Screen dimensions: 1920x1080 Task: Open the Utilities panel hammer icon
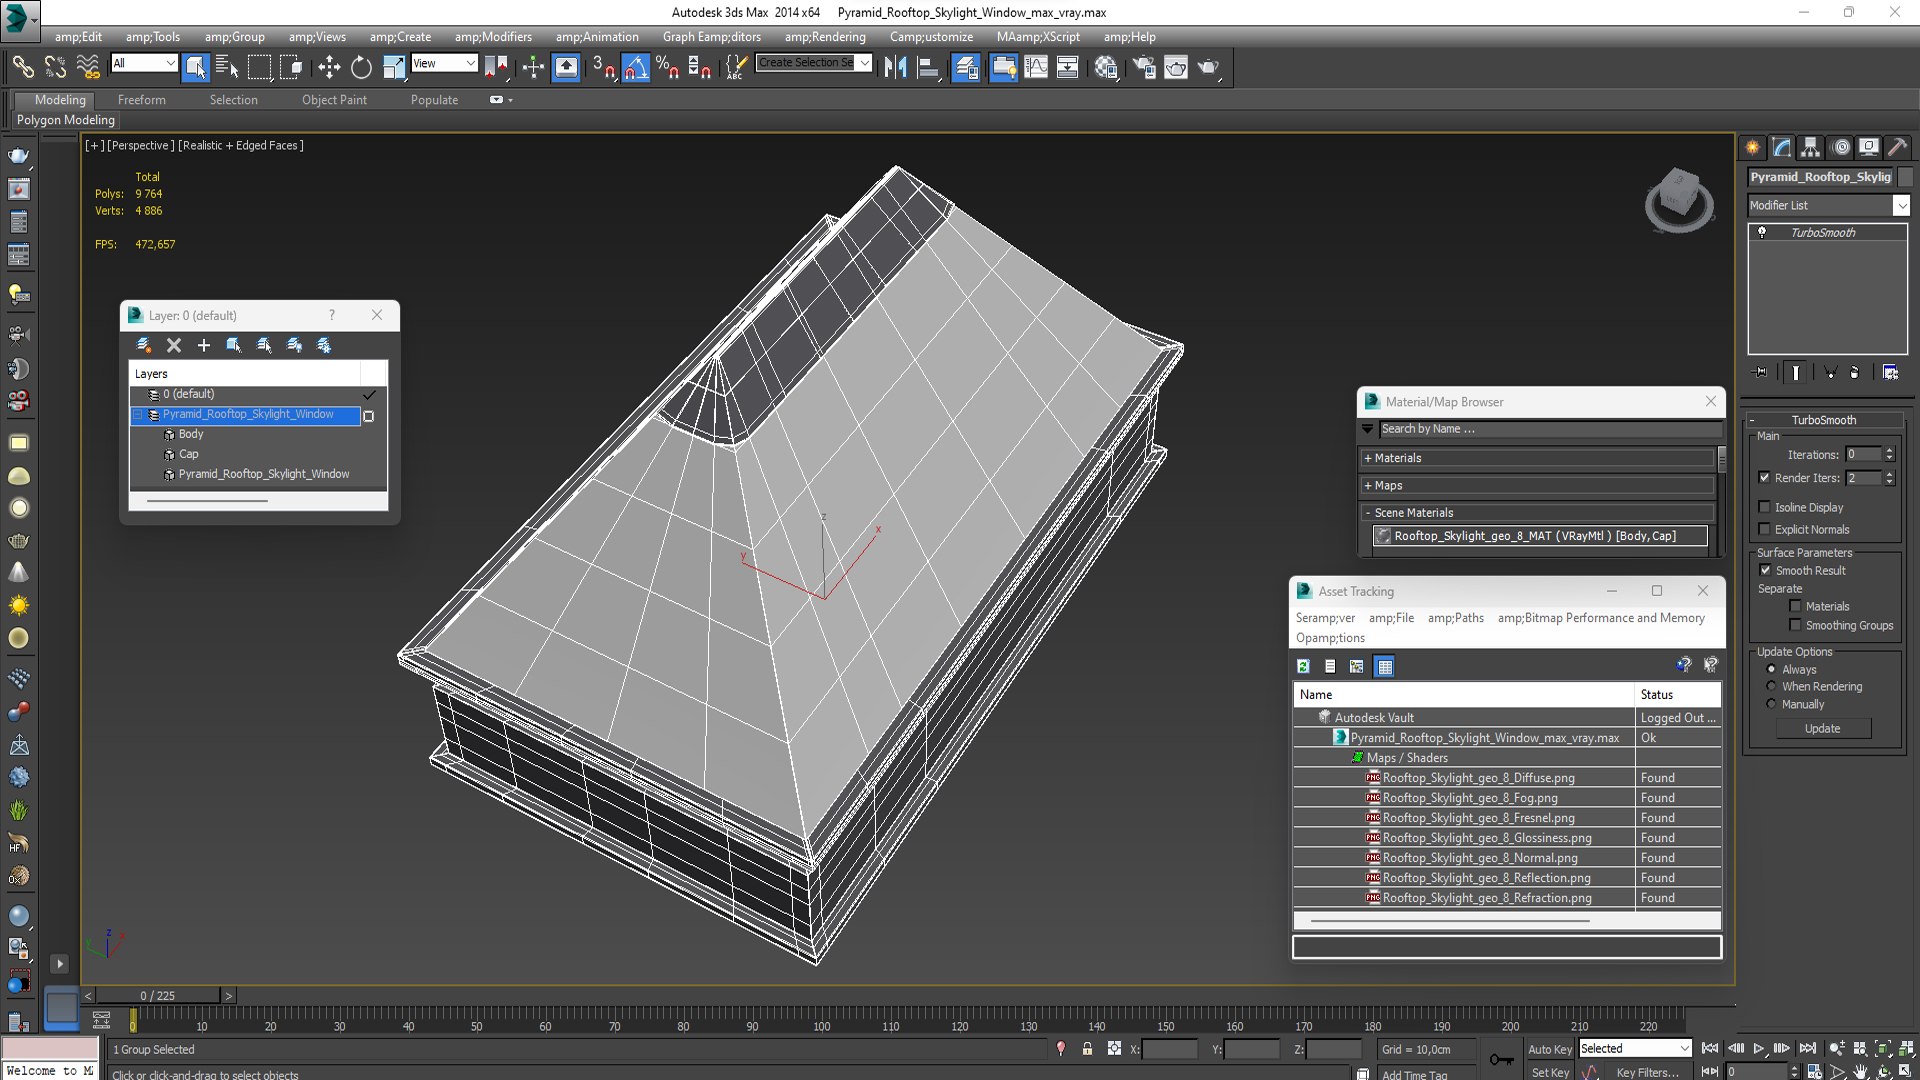1897,147
